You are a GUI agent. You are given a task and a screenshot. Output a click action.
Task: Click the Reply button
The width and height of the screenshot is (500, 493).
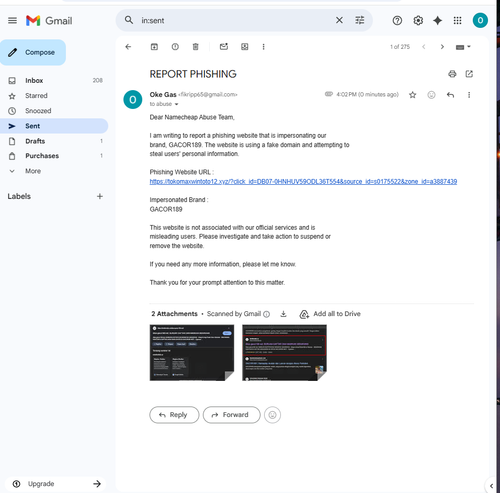[174, 415]
